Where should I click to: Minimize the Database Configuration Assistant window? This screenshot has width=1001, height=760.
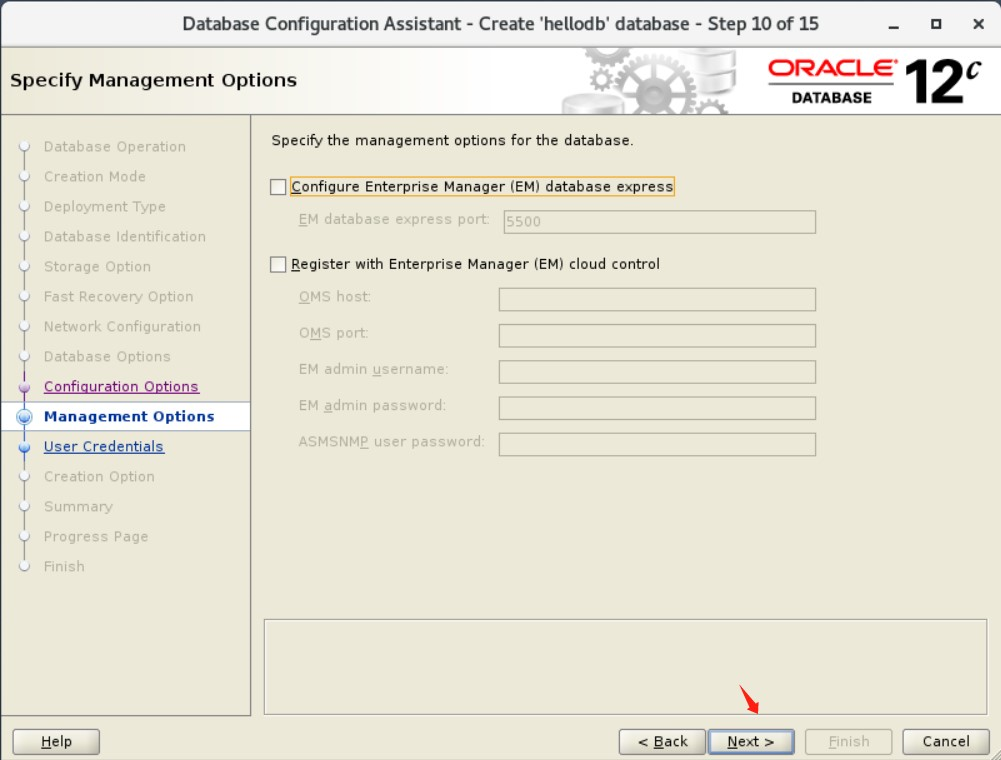(x=894, y=25)
